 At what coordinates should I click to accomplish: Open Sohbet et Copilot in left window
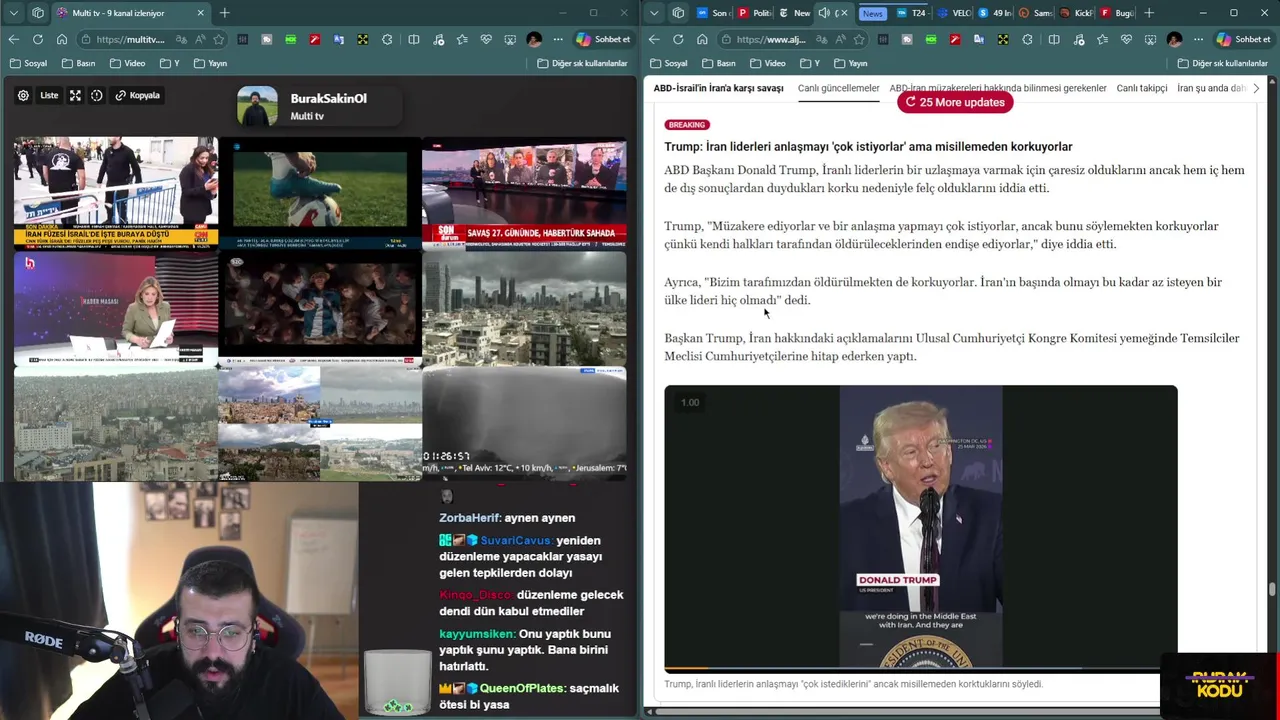point(603,39)
